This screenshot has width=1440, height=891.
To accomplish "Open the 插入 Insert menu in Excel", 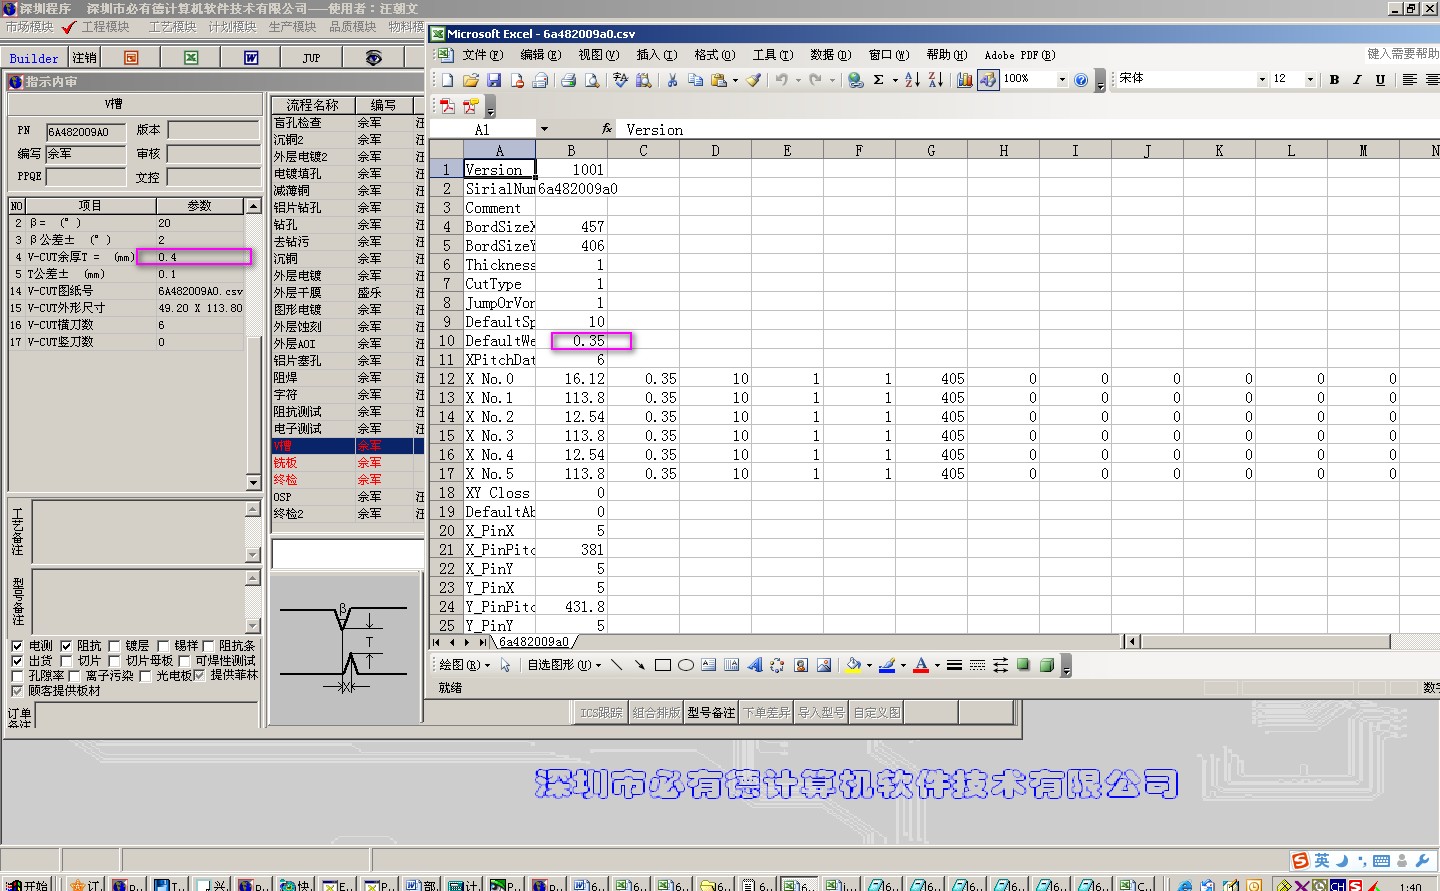I will click(656, 55).
